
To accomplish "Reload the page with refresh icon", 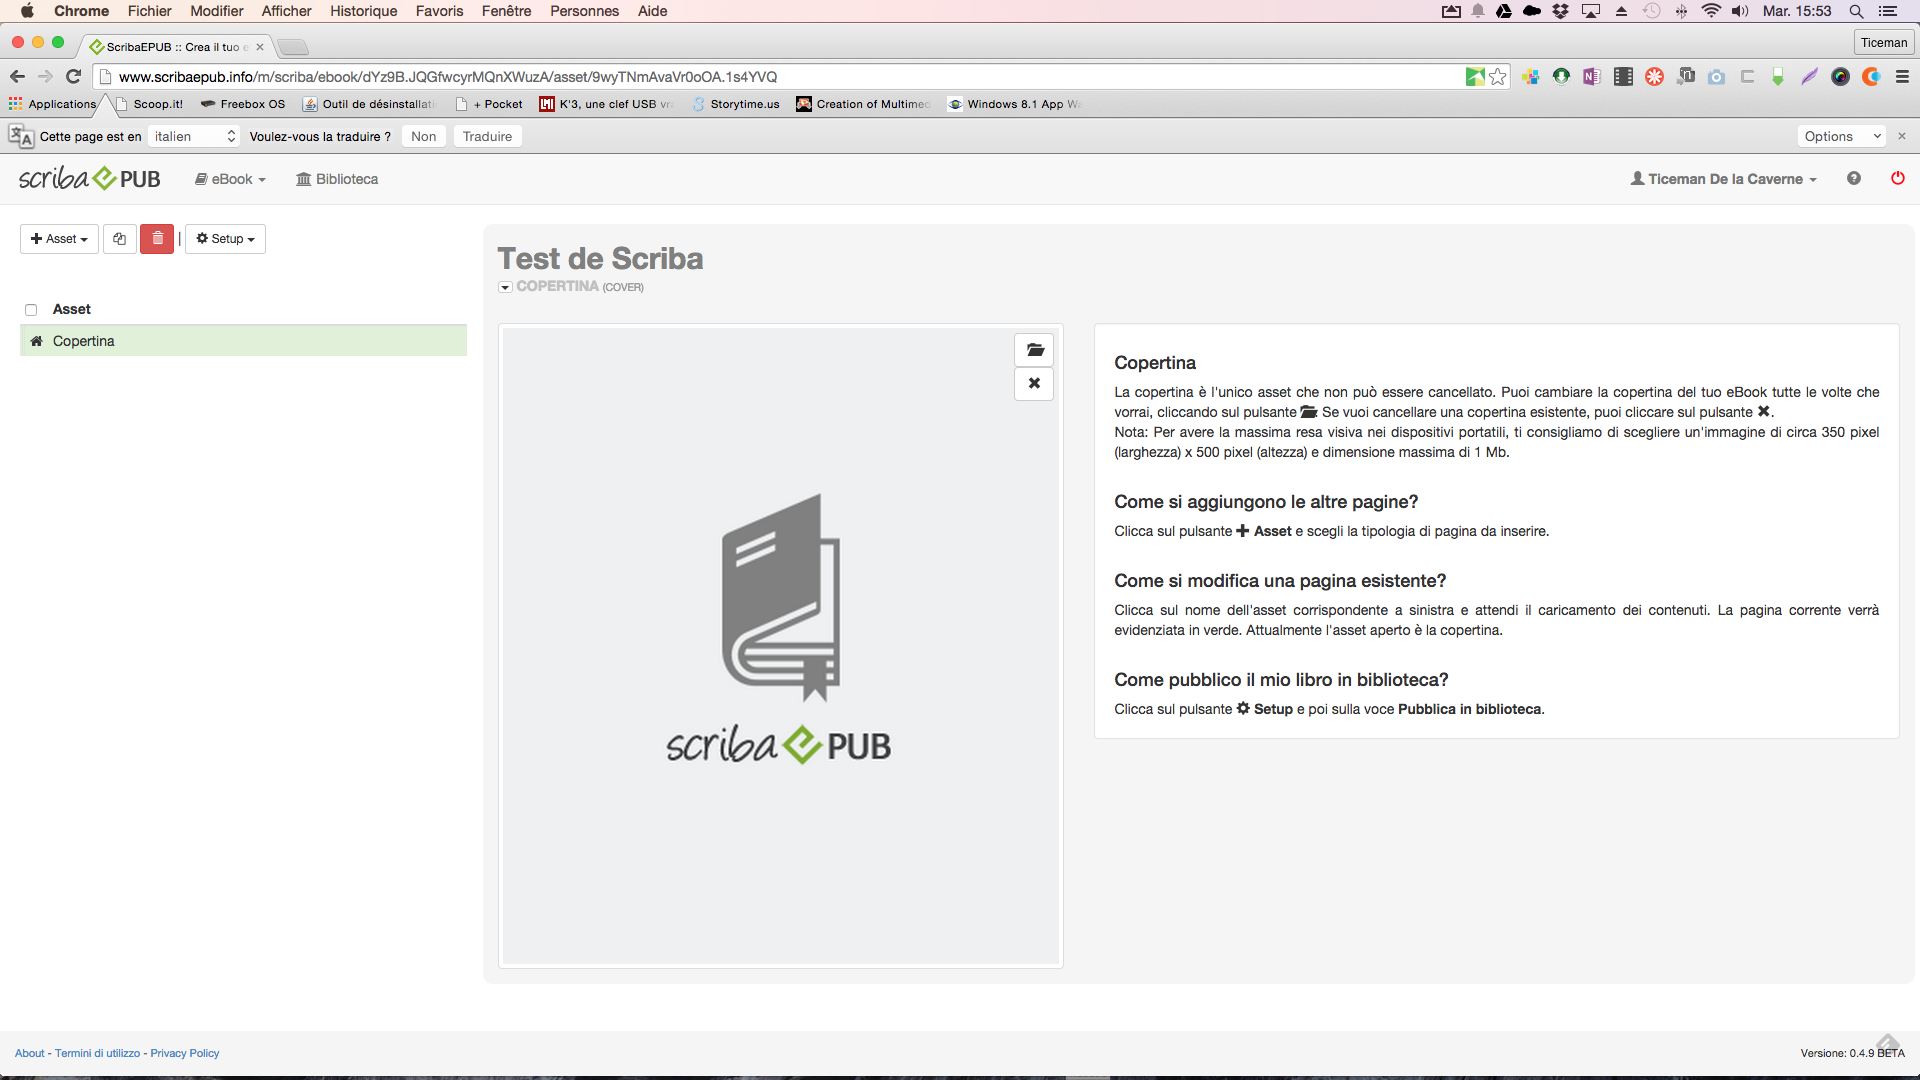I will (73, 77).
